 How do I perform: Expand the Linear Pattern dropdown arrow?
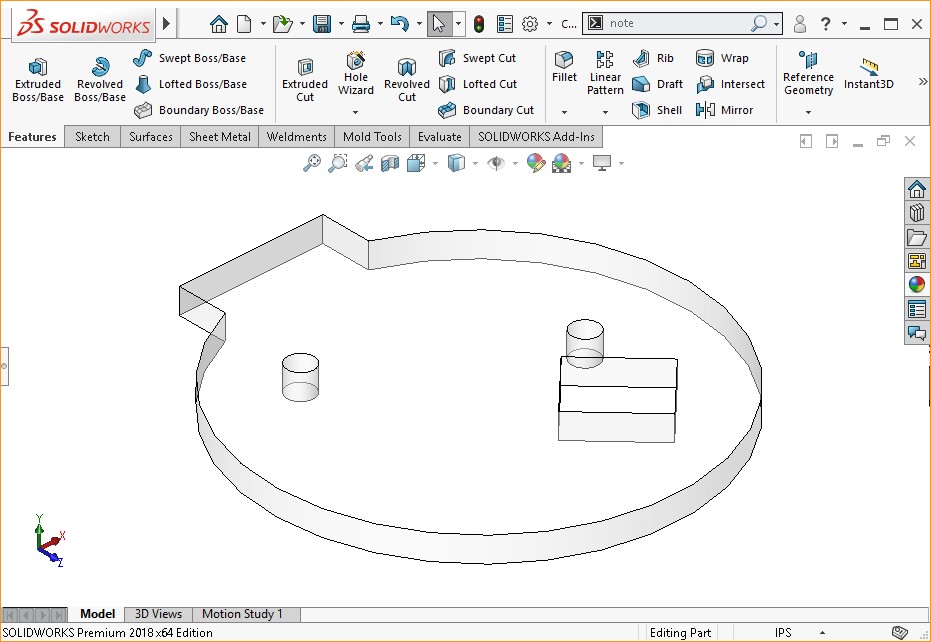tap(605, 112)
